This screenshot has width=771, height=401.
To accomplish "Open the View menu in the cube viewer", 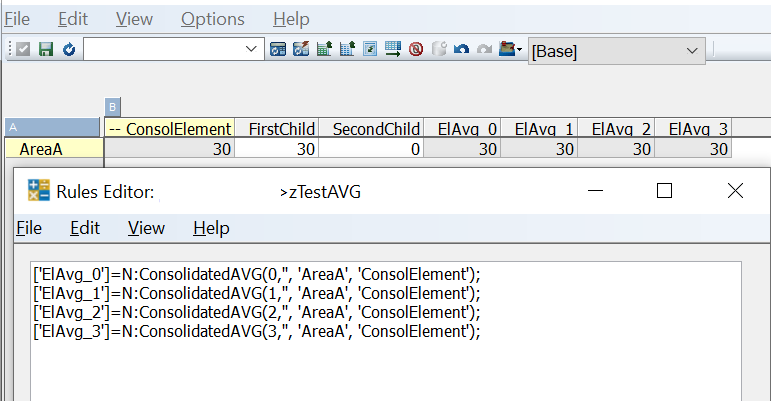I will pyautogui.click(x=134, y=19).
